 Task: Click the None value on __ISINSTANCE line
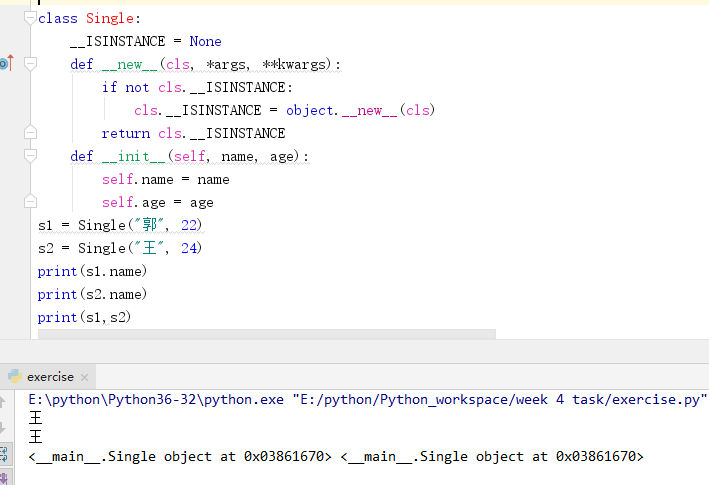(205, 42)
